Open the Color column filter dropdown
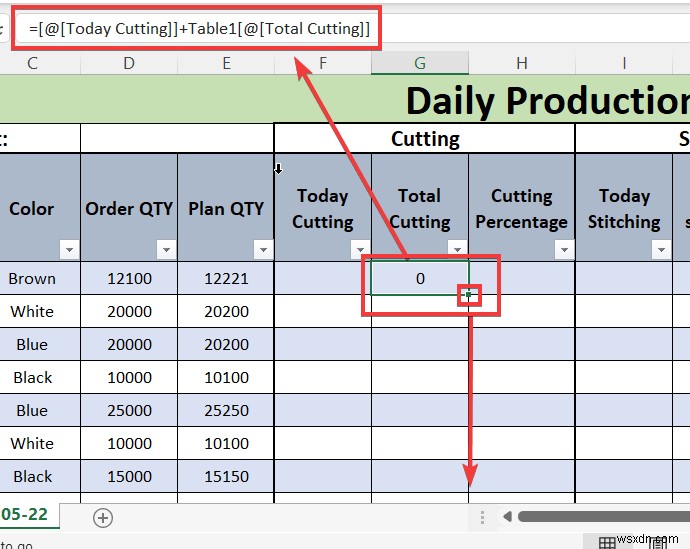The image size is (690, 549). pyautogui.click(x=69, y=250)
